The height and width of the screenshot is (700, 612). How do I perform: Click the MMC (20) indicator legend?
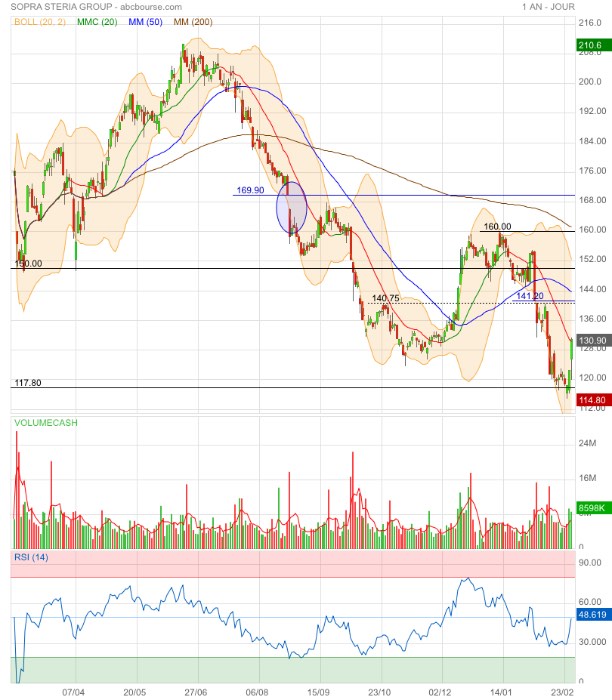(x=97, y=21)
